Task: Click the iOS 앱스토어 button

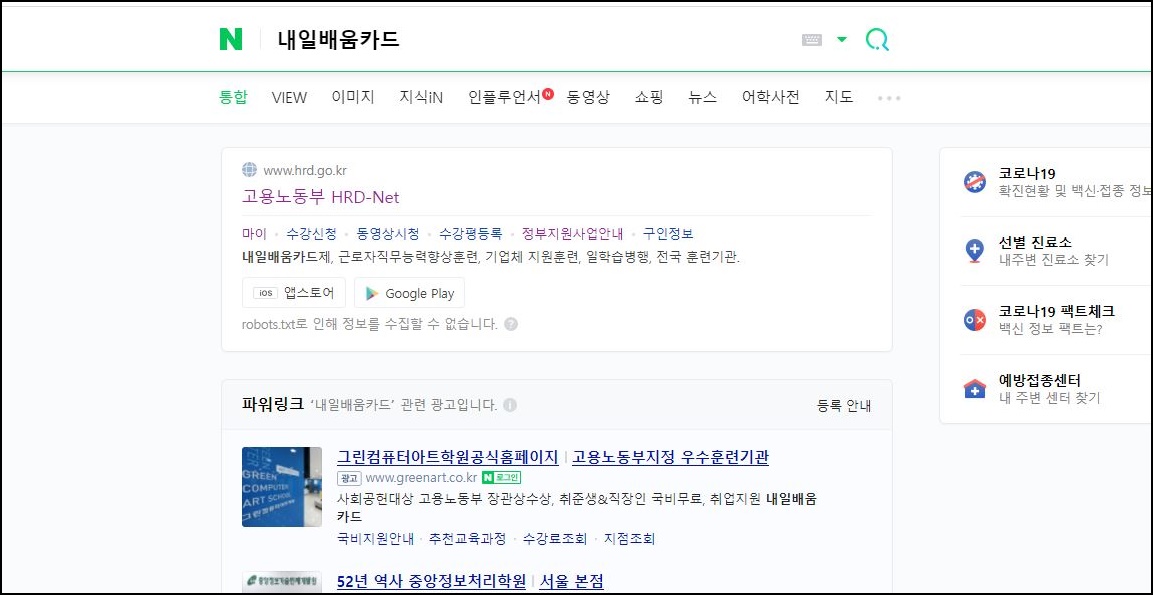Action: point(293,293)
